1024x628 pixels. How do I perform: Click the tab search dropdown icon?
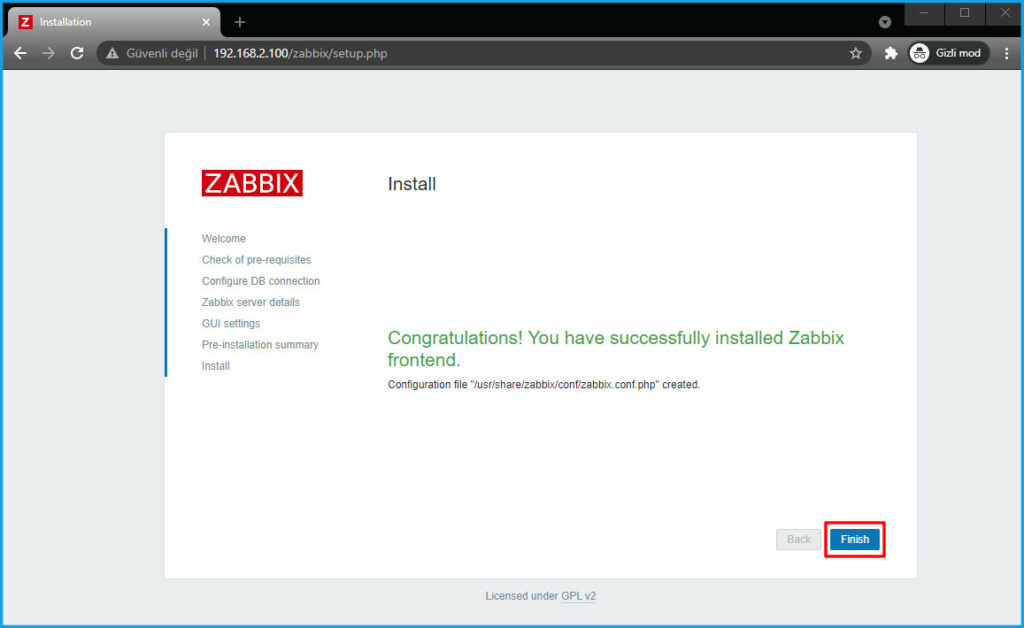pos(885,22)
